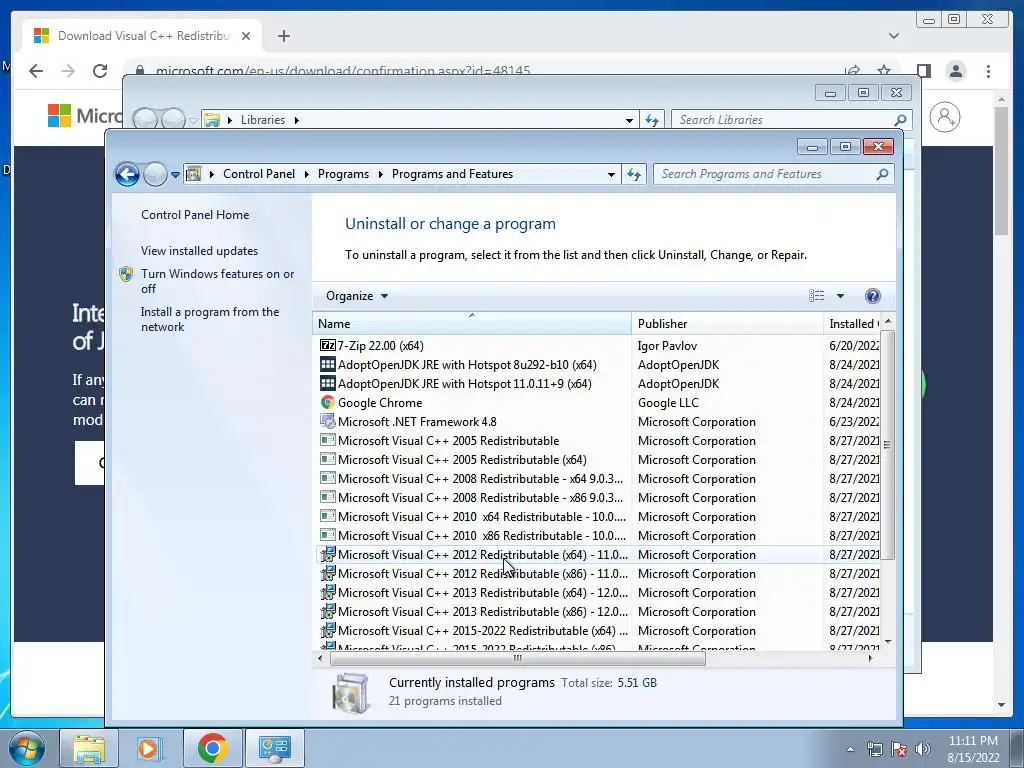Open the blue Help icon
The height and width of the screenshot is (768, 1024).
872,296
